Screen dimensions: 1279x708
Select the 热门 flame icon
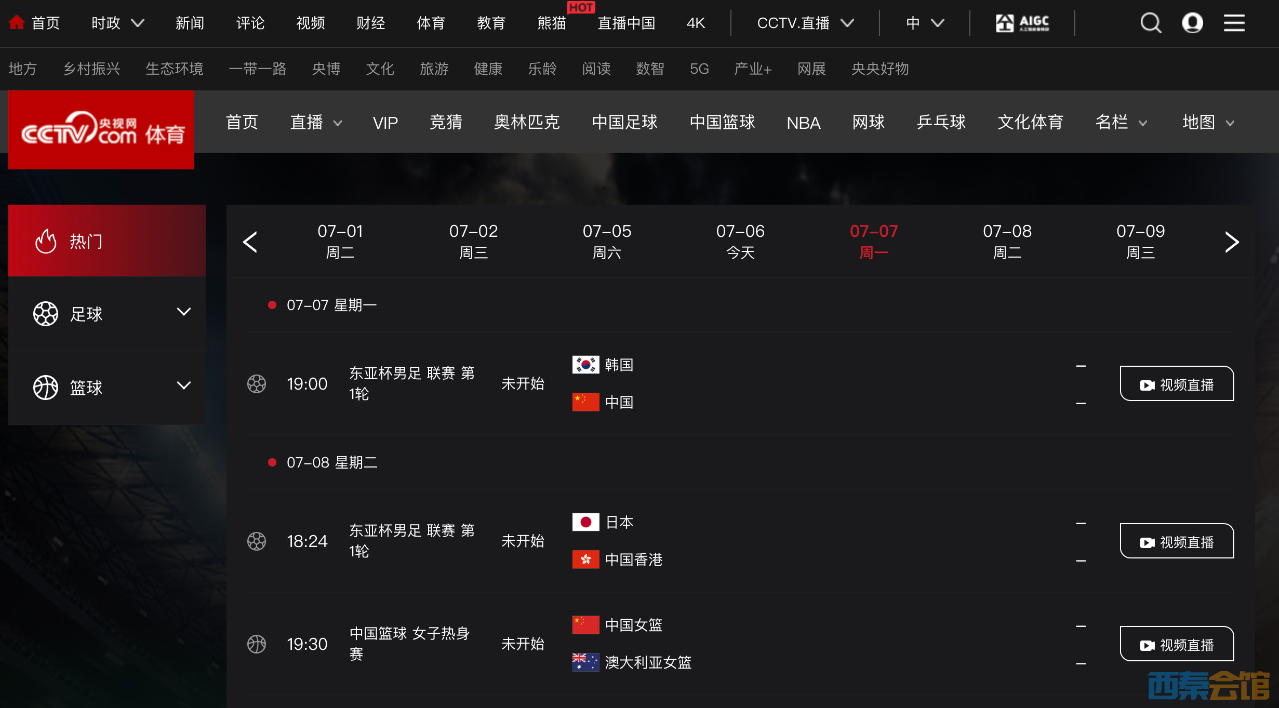[45, 241]
